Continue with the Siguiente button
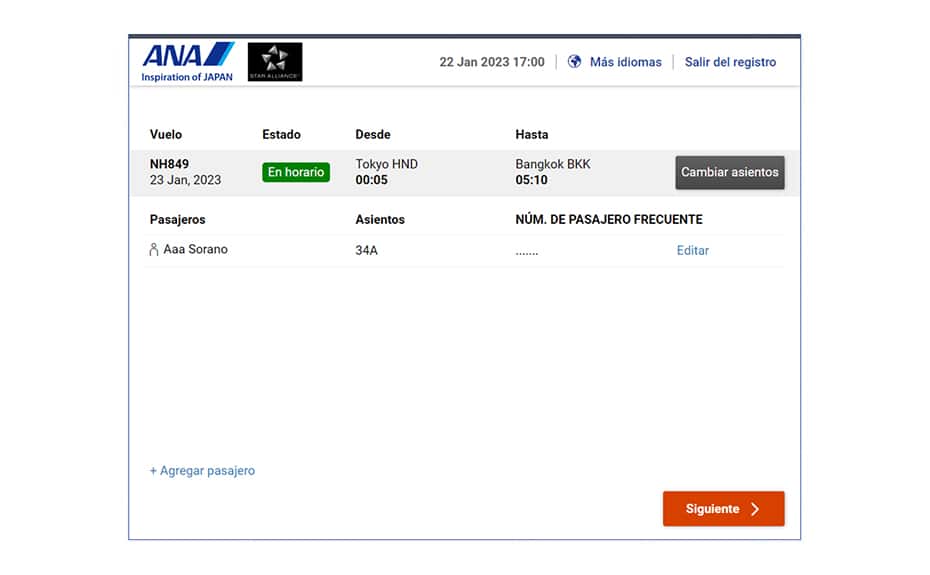Image resolution: width=930 pixels, height=575 pixels. [x=724, y=509]
